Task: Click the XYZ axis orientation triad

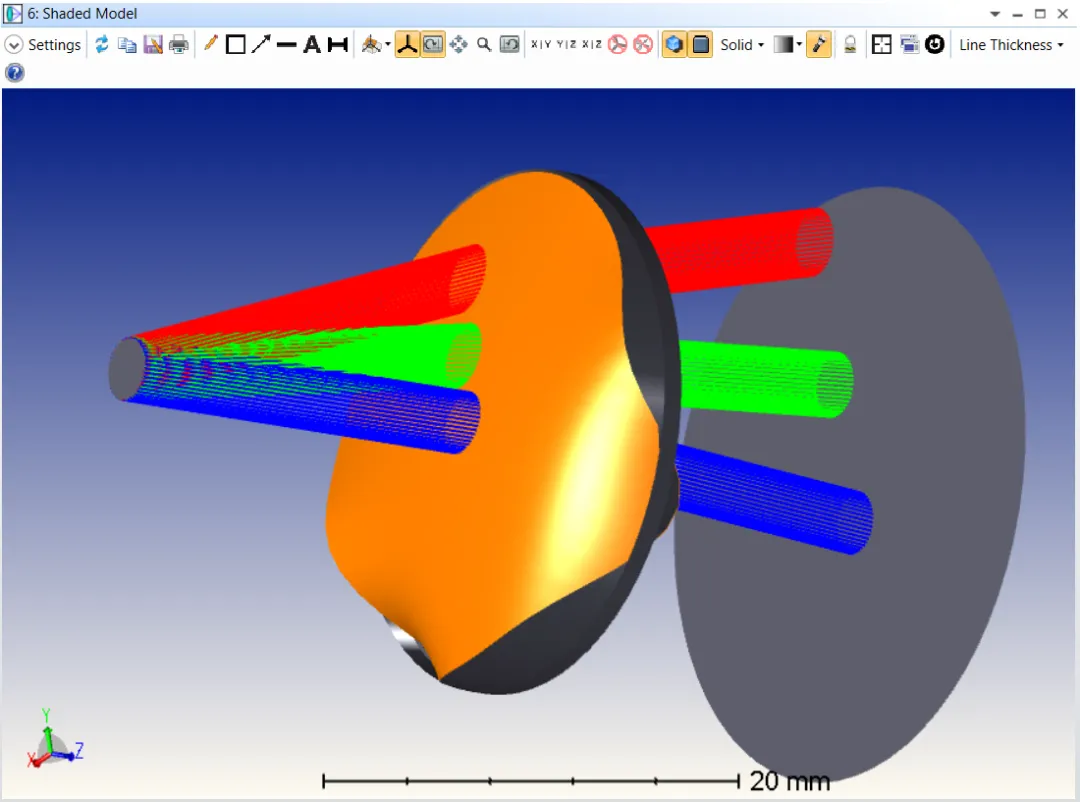Action: (55, 739)
